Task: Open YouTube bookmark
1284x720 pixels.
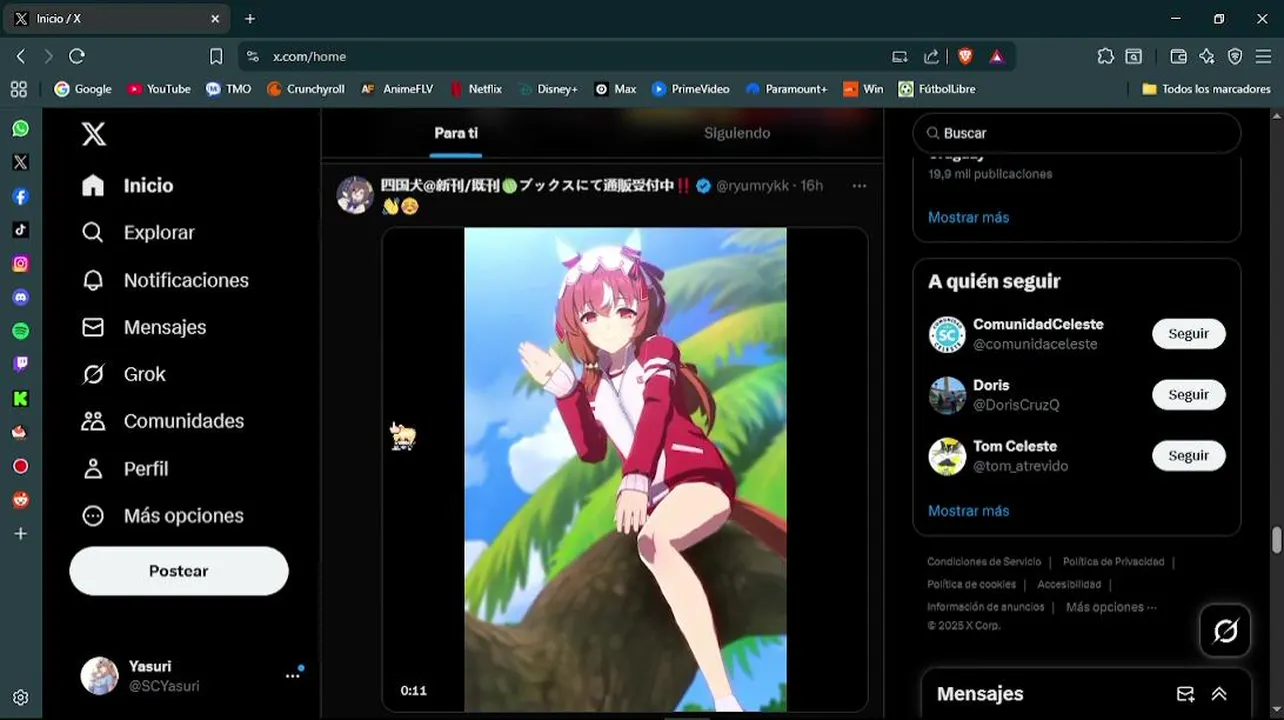Action: (x=159, y=89)
